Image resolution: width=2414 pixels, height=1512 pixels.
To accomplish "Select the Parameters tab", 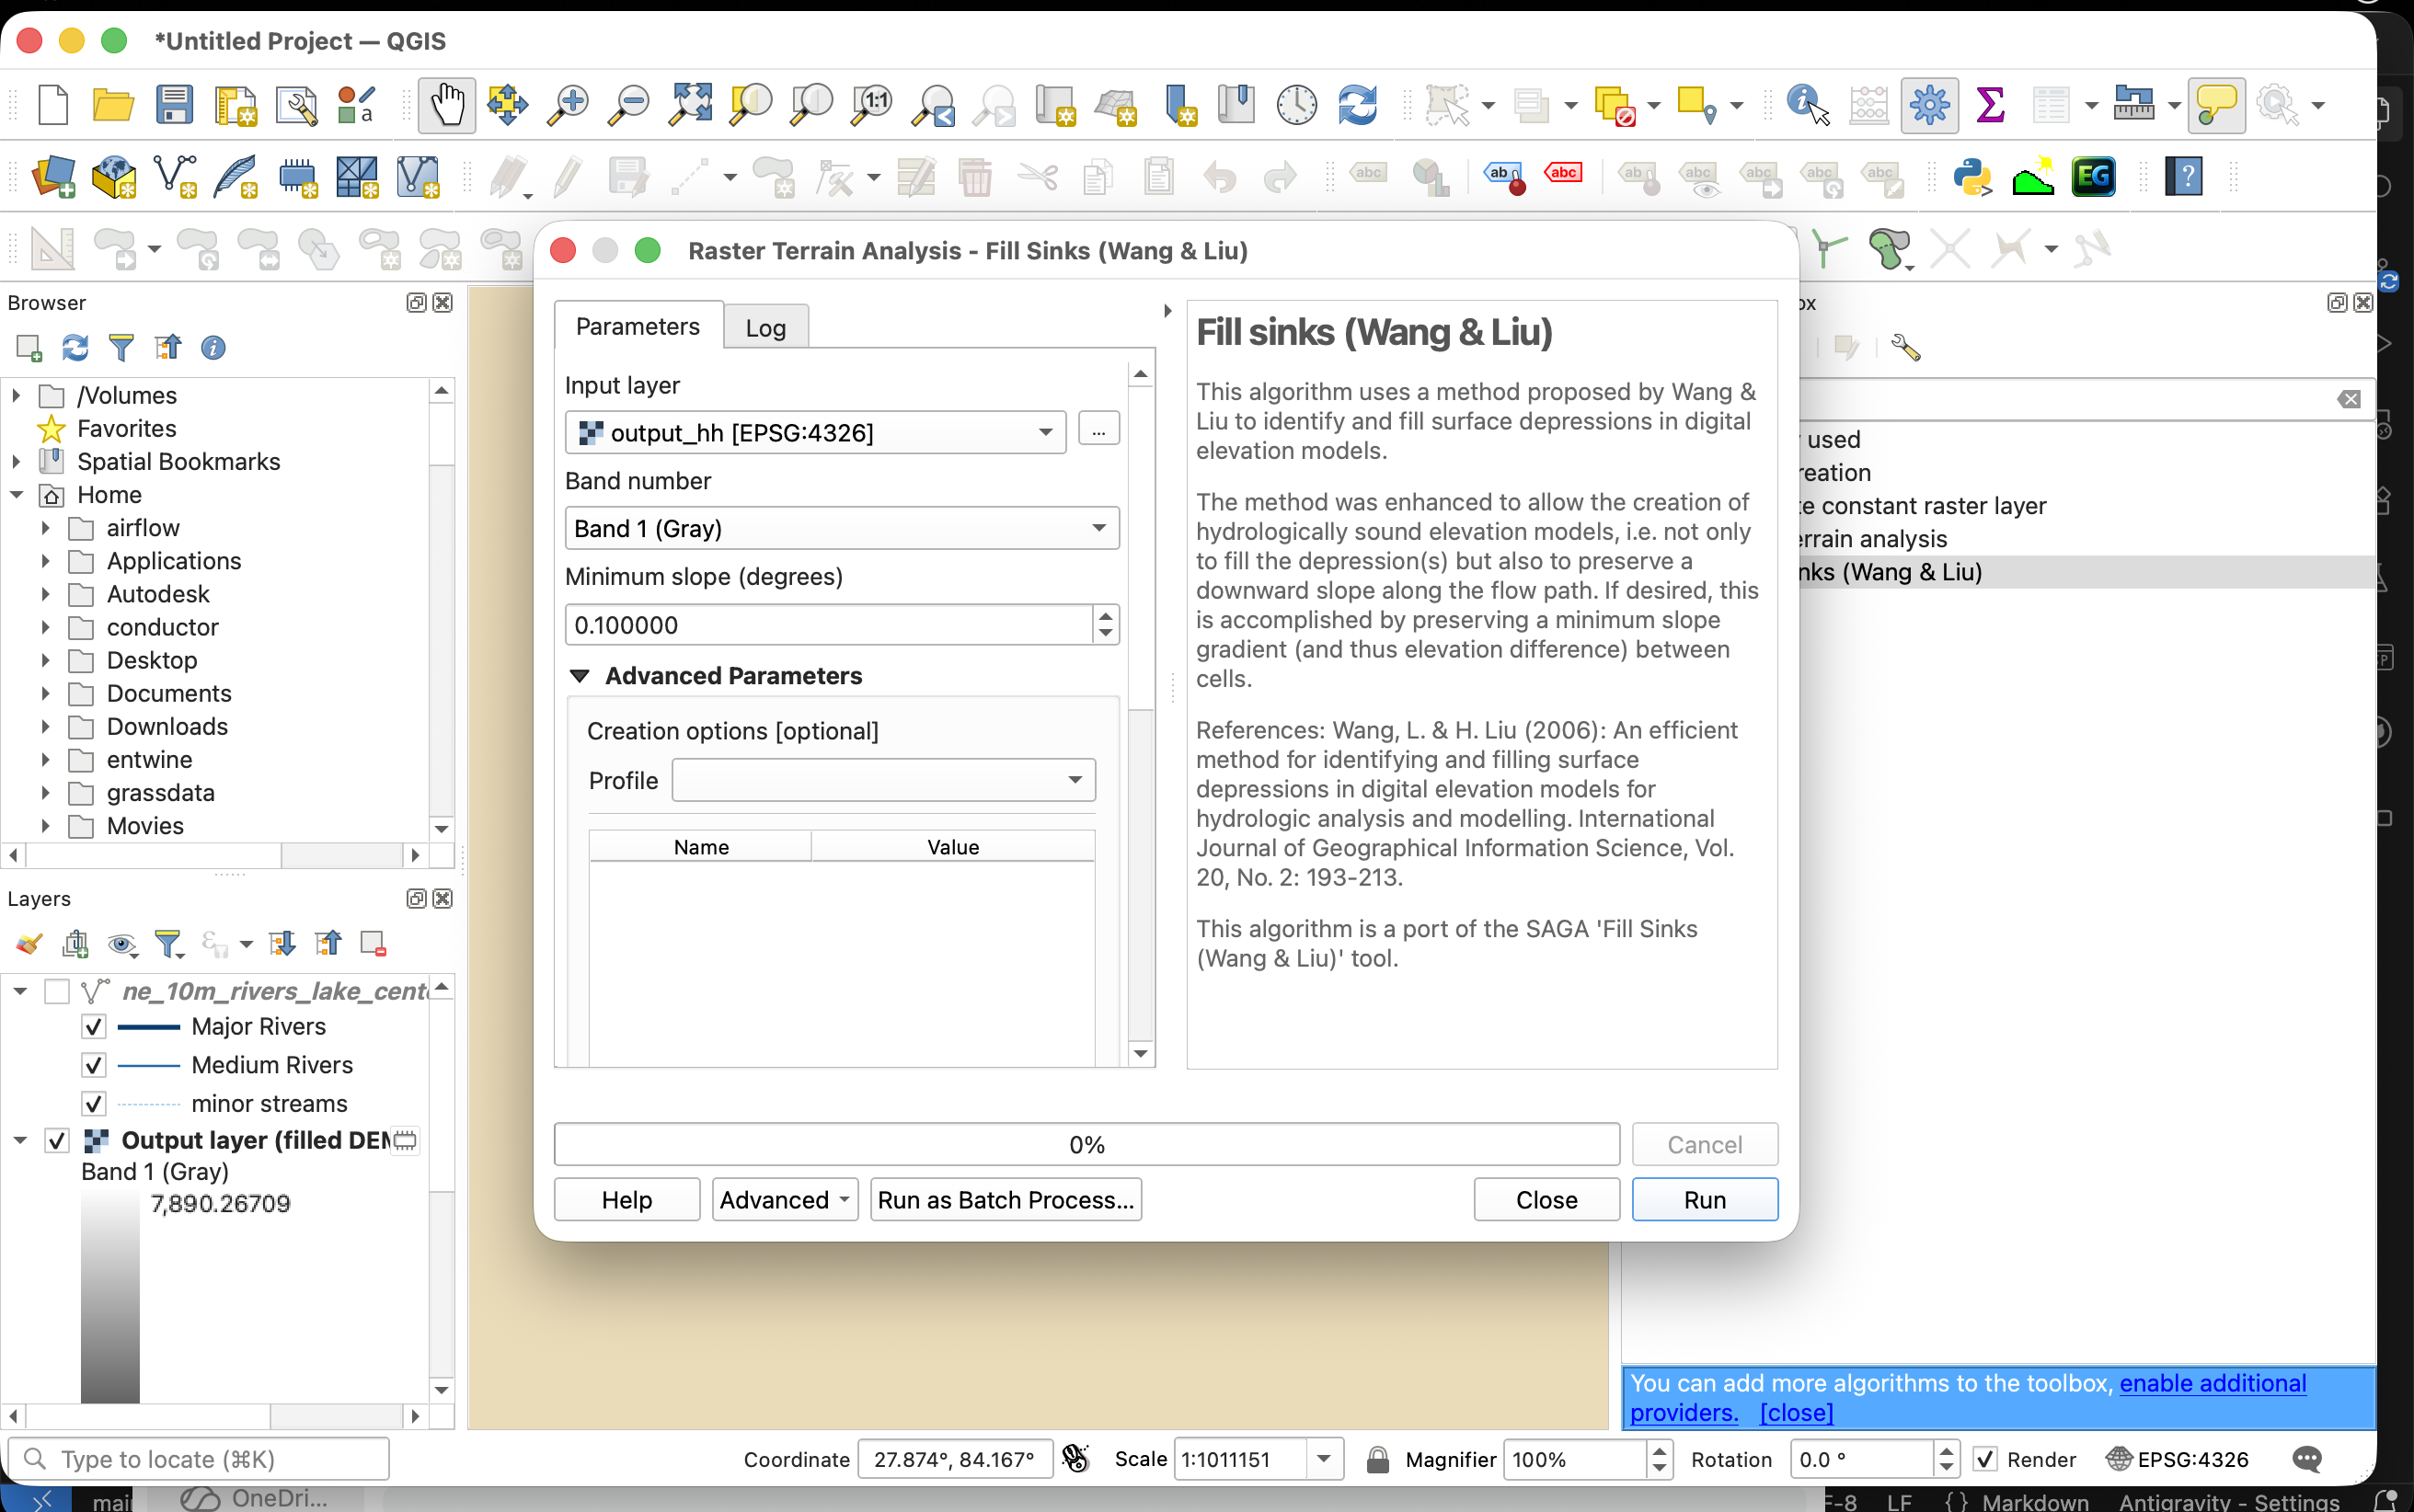I will click(x=638, y=326).
